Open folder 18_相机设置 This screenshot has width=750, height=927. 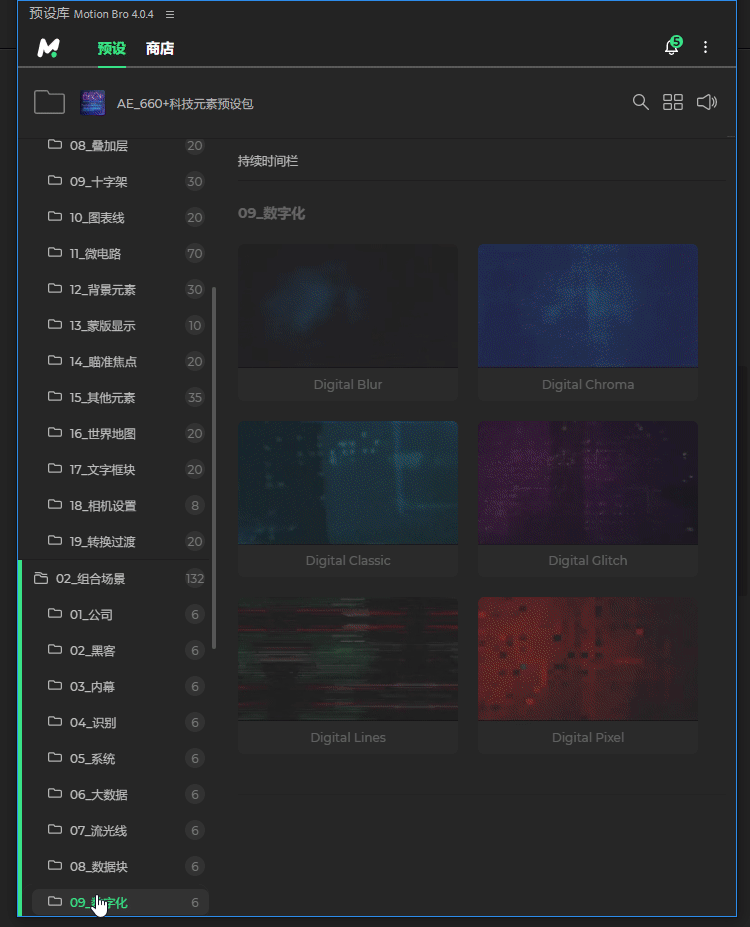(120, 506)
